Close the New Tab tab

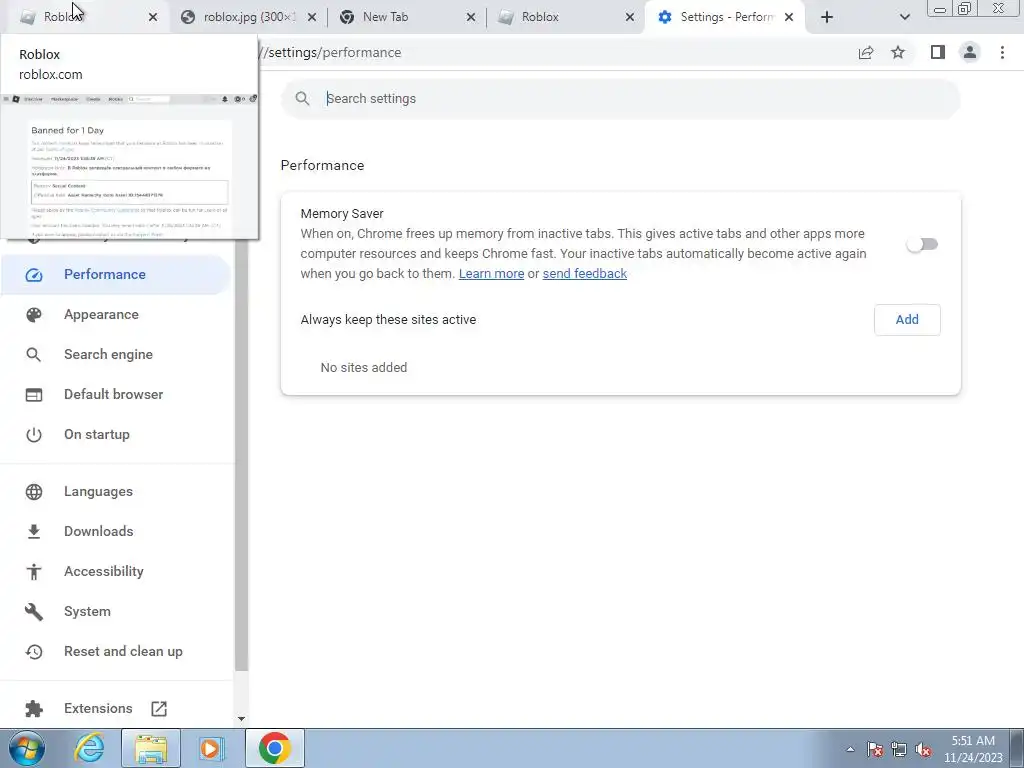click(471, 18)
